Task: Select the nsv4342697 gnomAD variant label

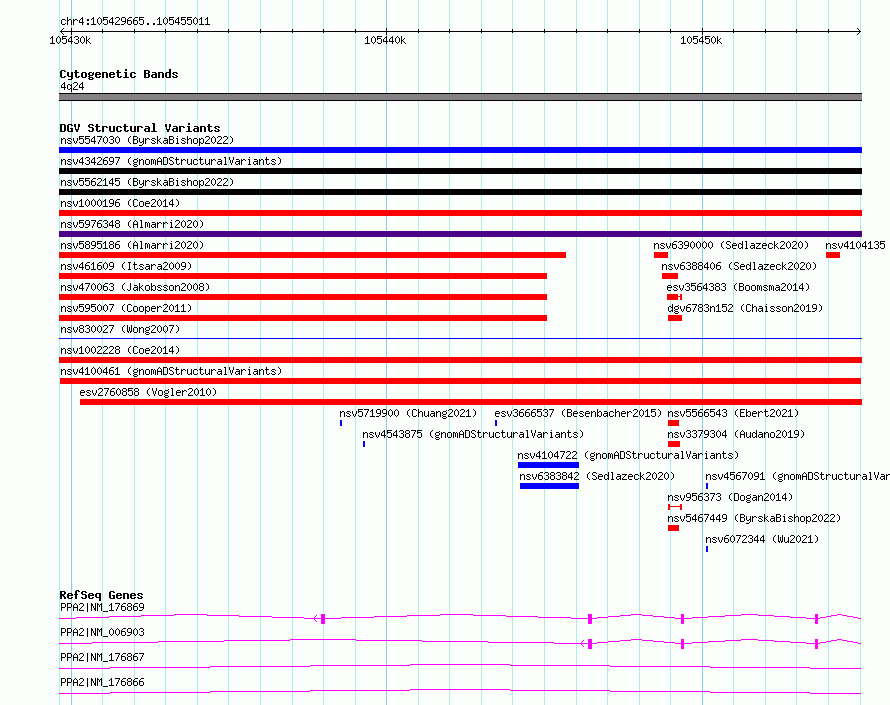Action: pyautogui.click(x=171, y=161)
